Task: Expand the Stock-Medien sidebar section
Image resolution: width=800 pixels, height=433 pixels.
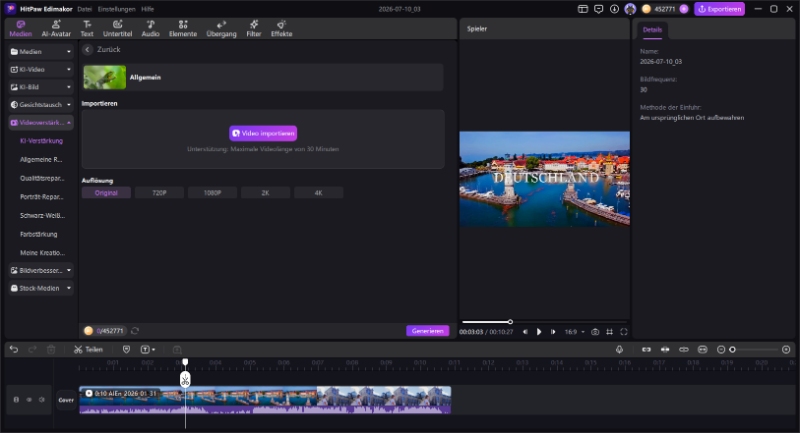Action: pos(41,288)
